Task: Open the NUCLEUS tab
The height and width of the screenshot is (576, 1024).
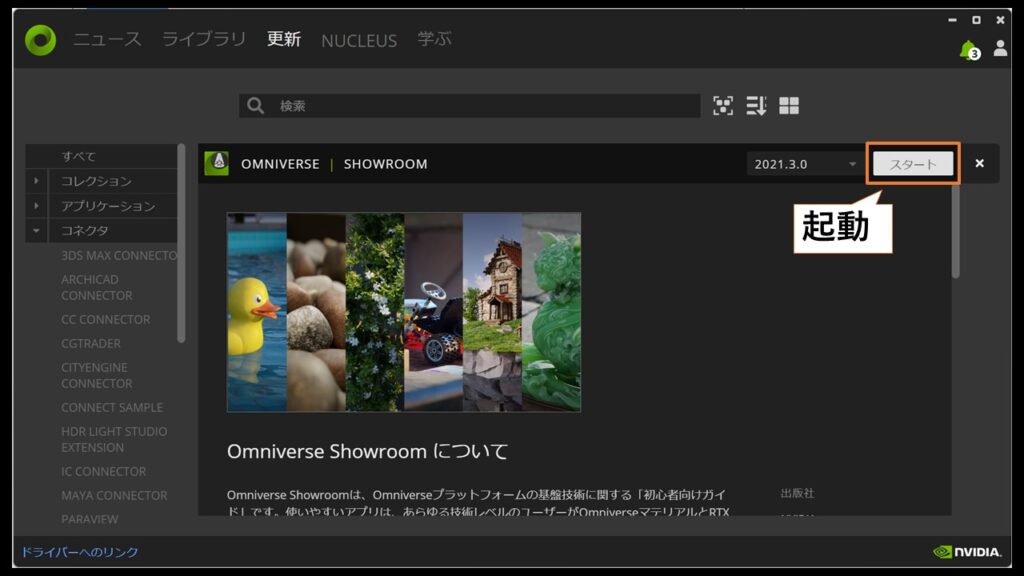Action: pos(359,40)
